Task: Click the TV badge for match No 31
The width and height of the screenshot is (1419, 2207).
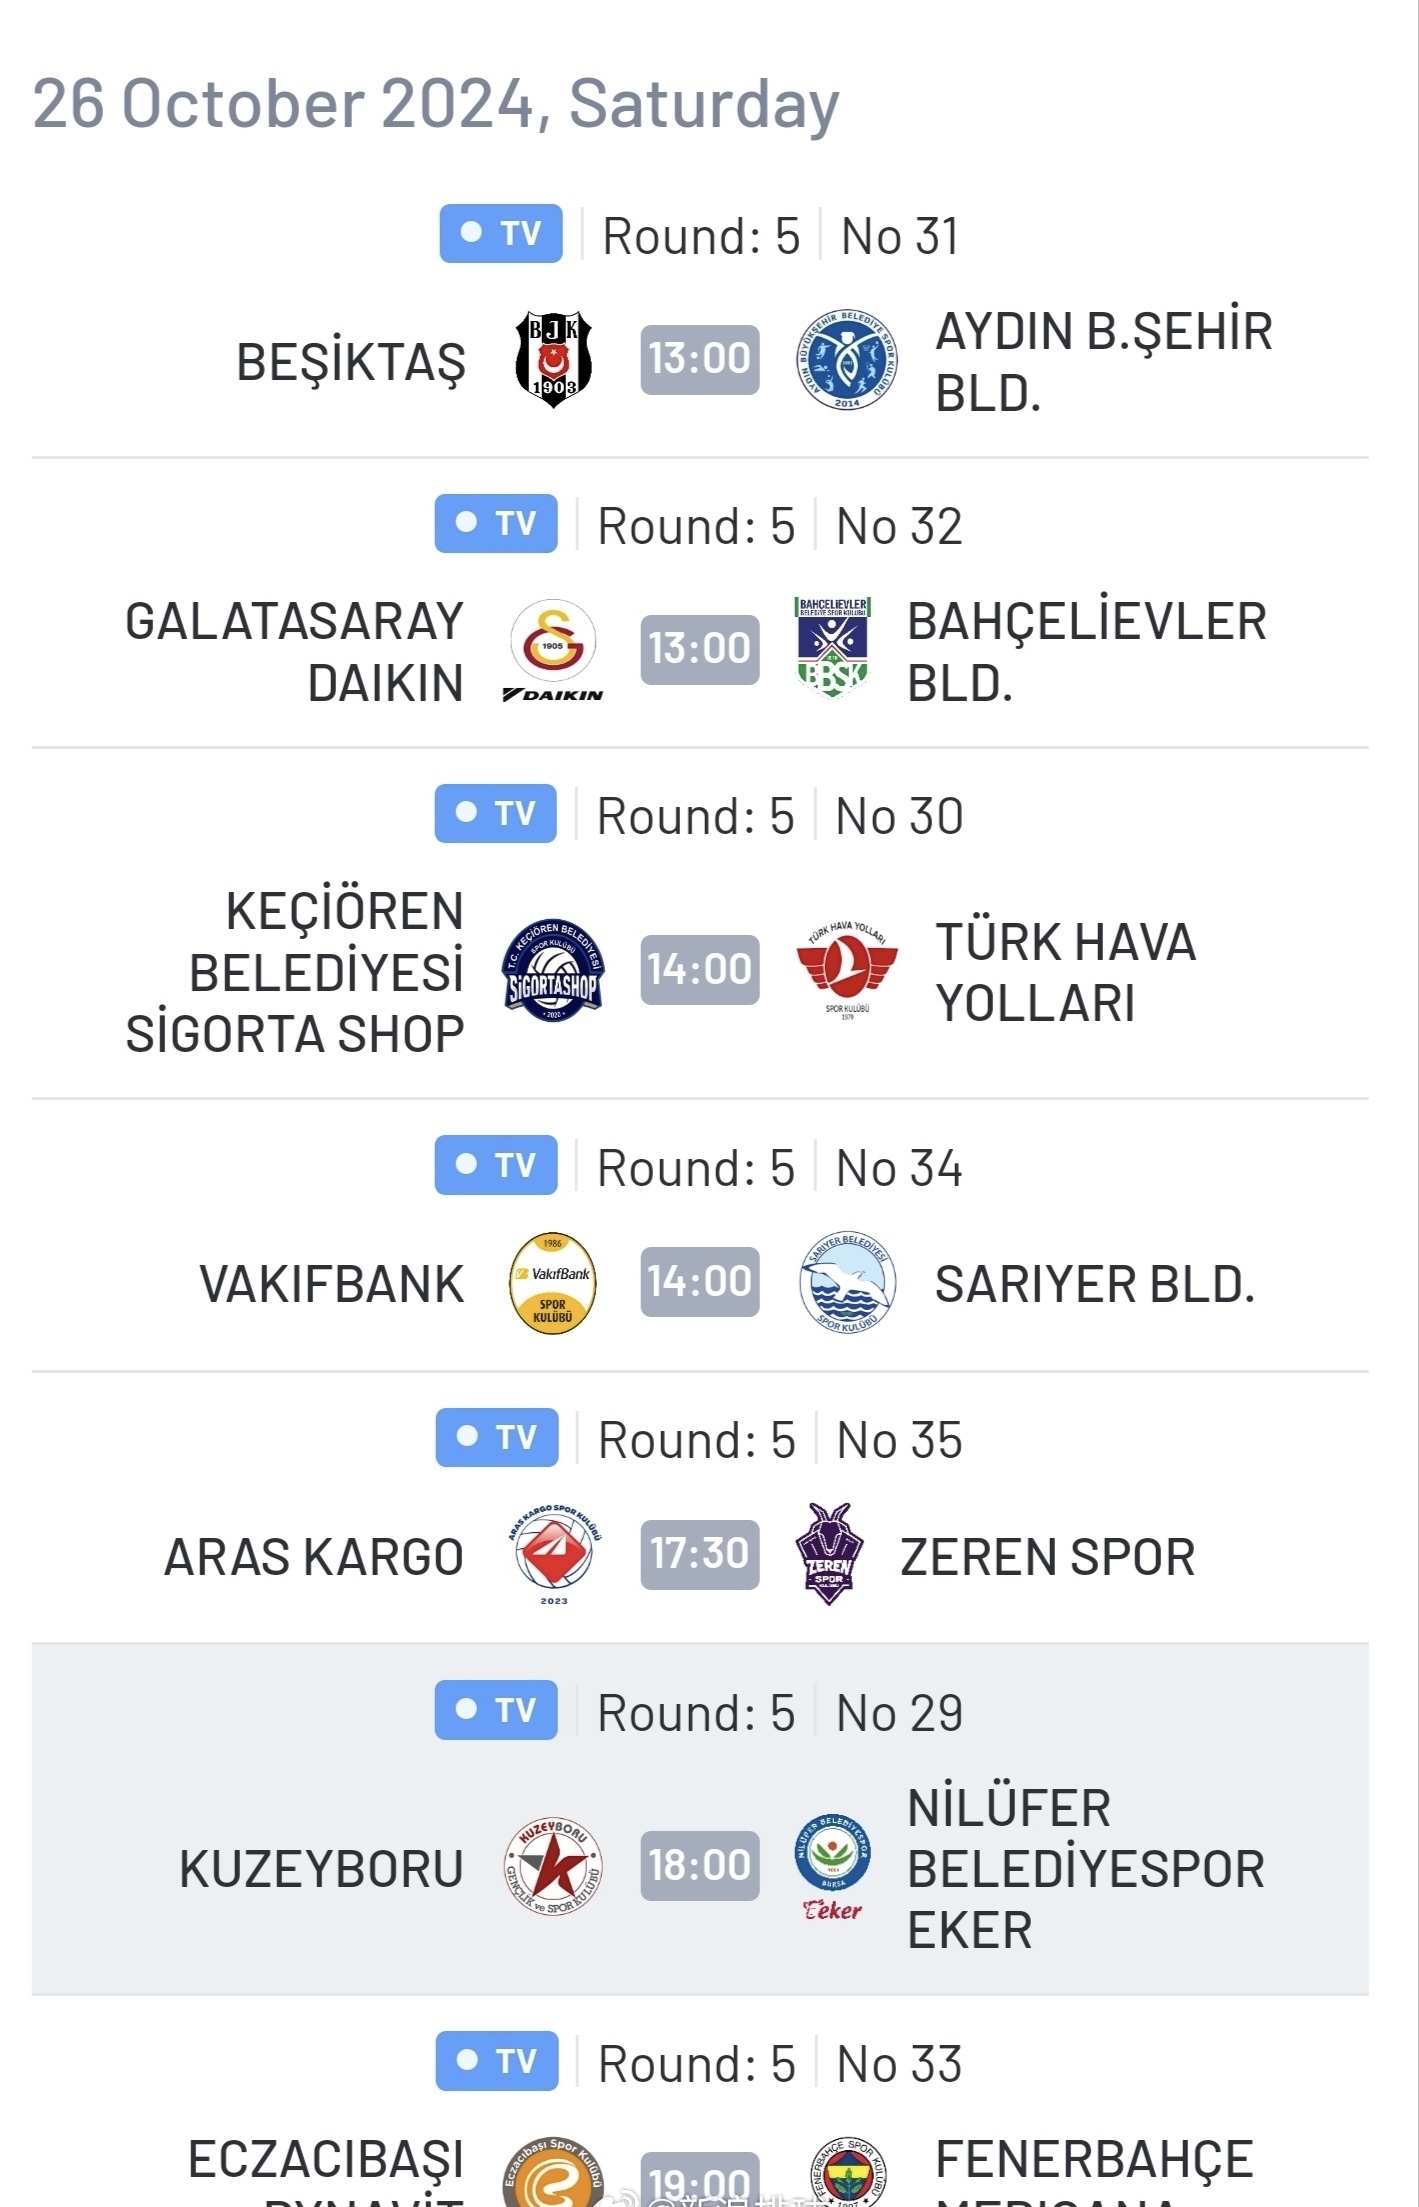Action: click(501, 234)
